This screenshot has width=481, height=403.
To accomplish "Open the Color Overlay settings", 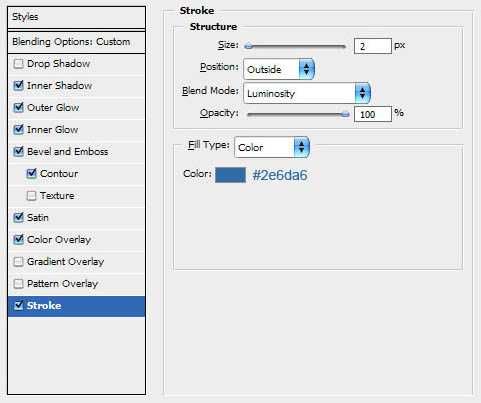I will pyautogui.click(x=76, y=240).
